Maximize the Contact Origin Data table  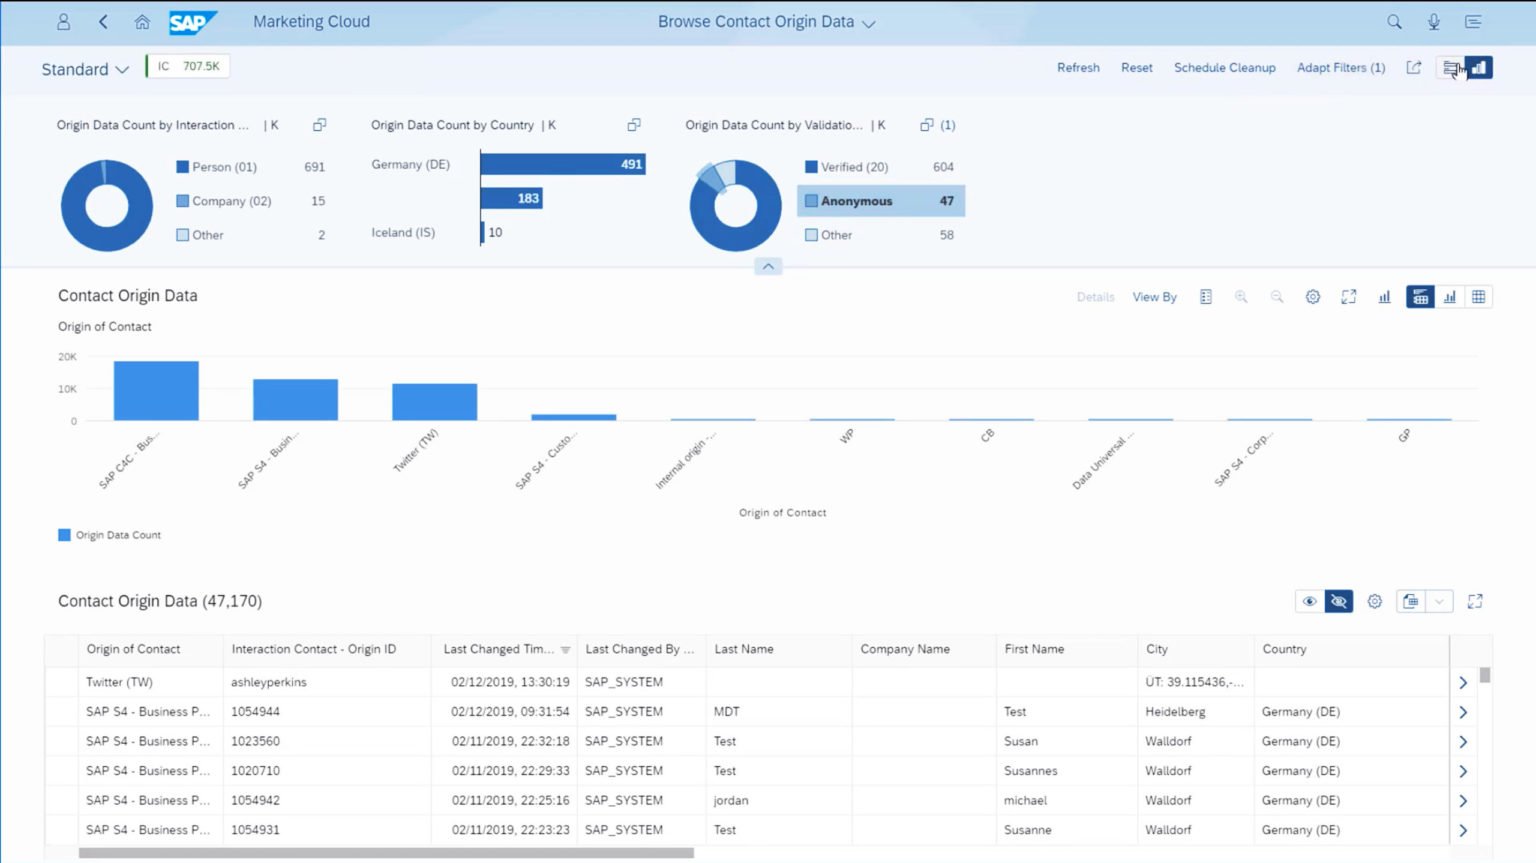pos(1475,601)
